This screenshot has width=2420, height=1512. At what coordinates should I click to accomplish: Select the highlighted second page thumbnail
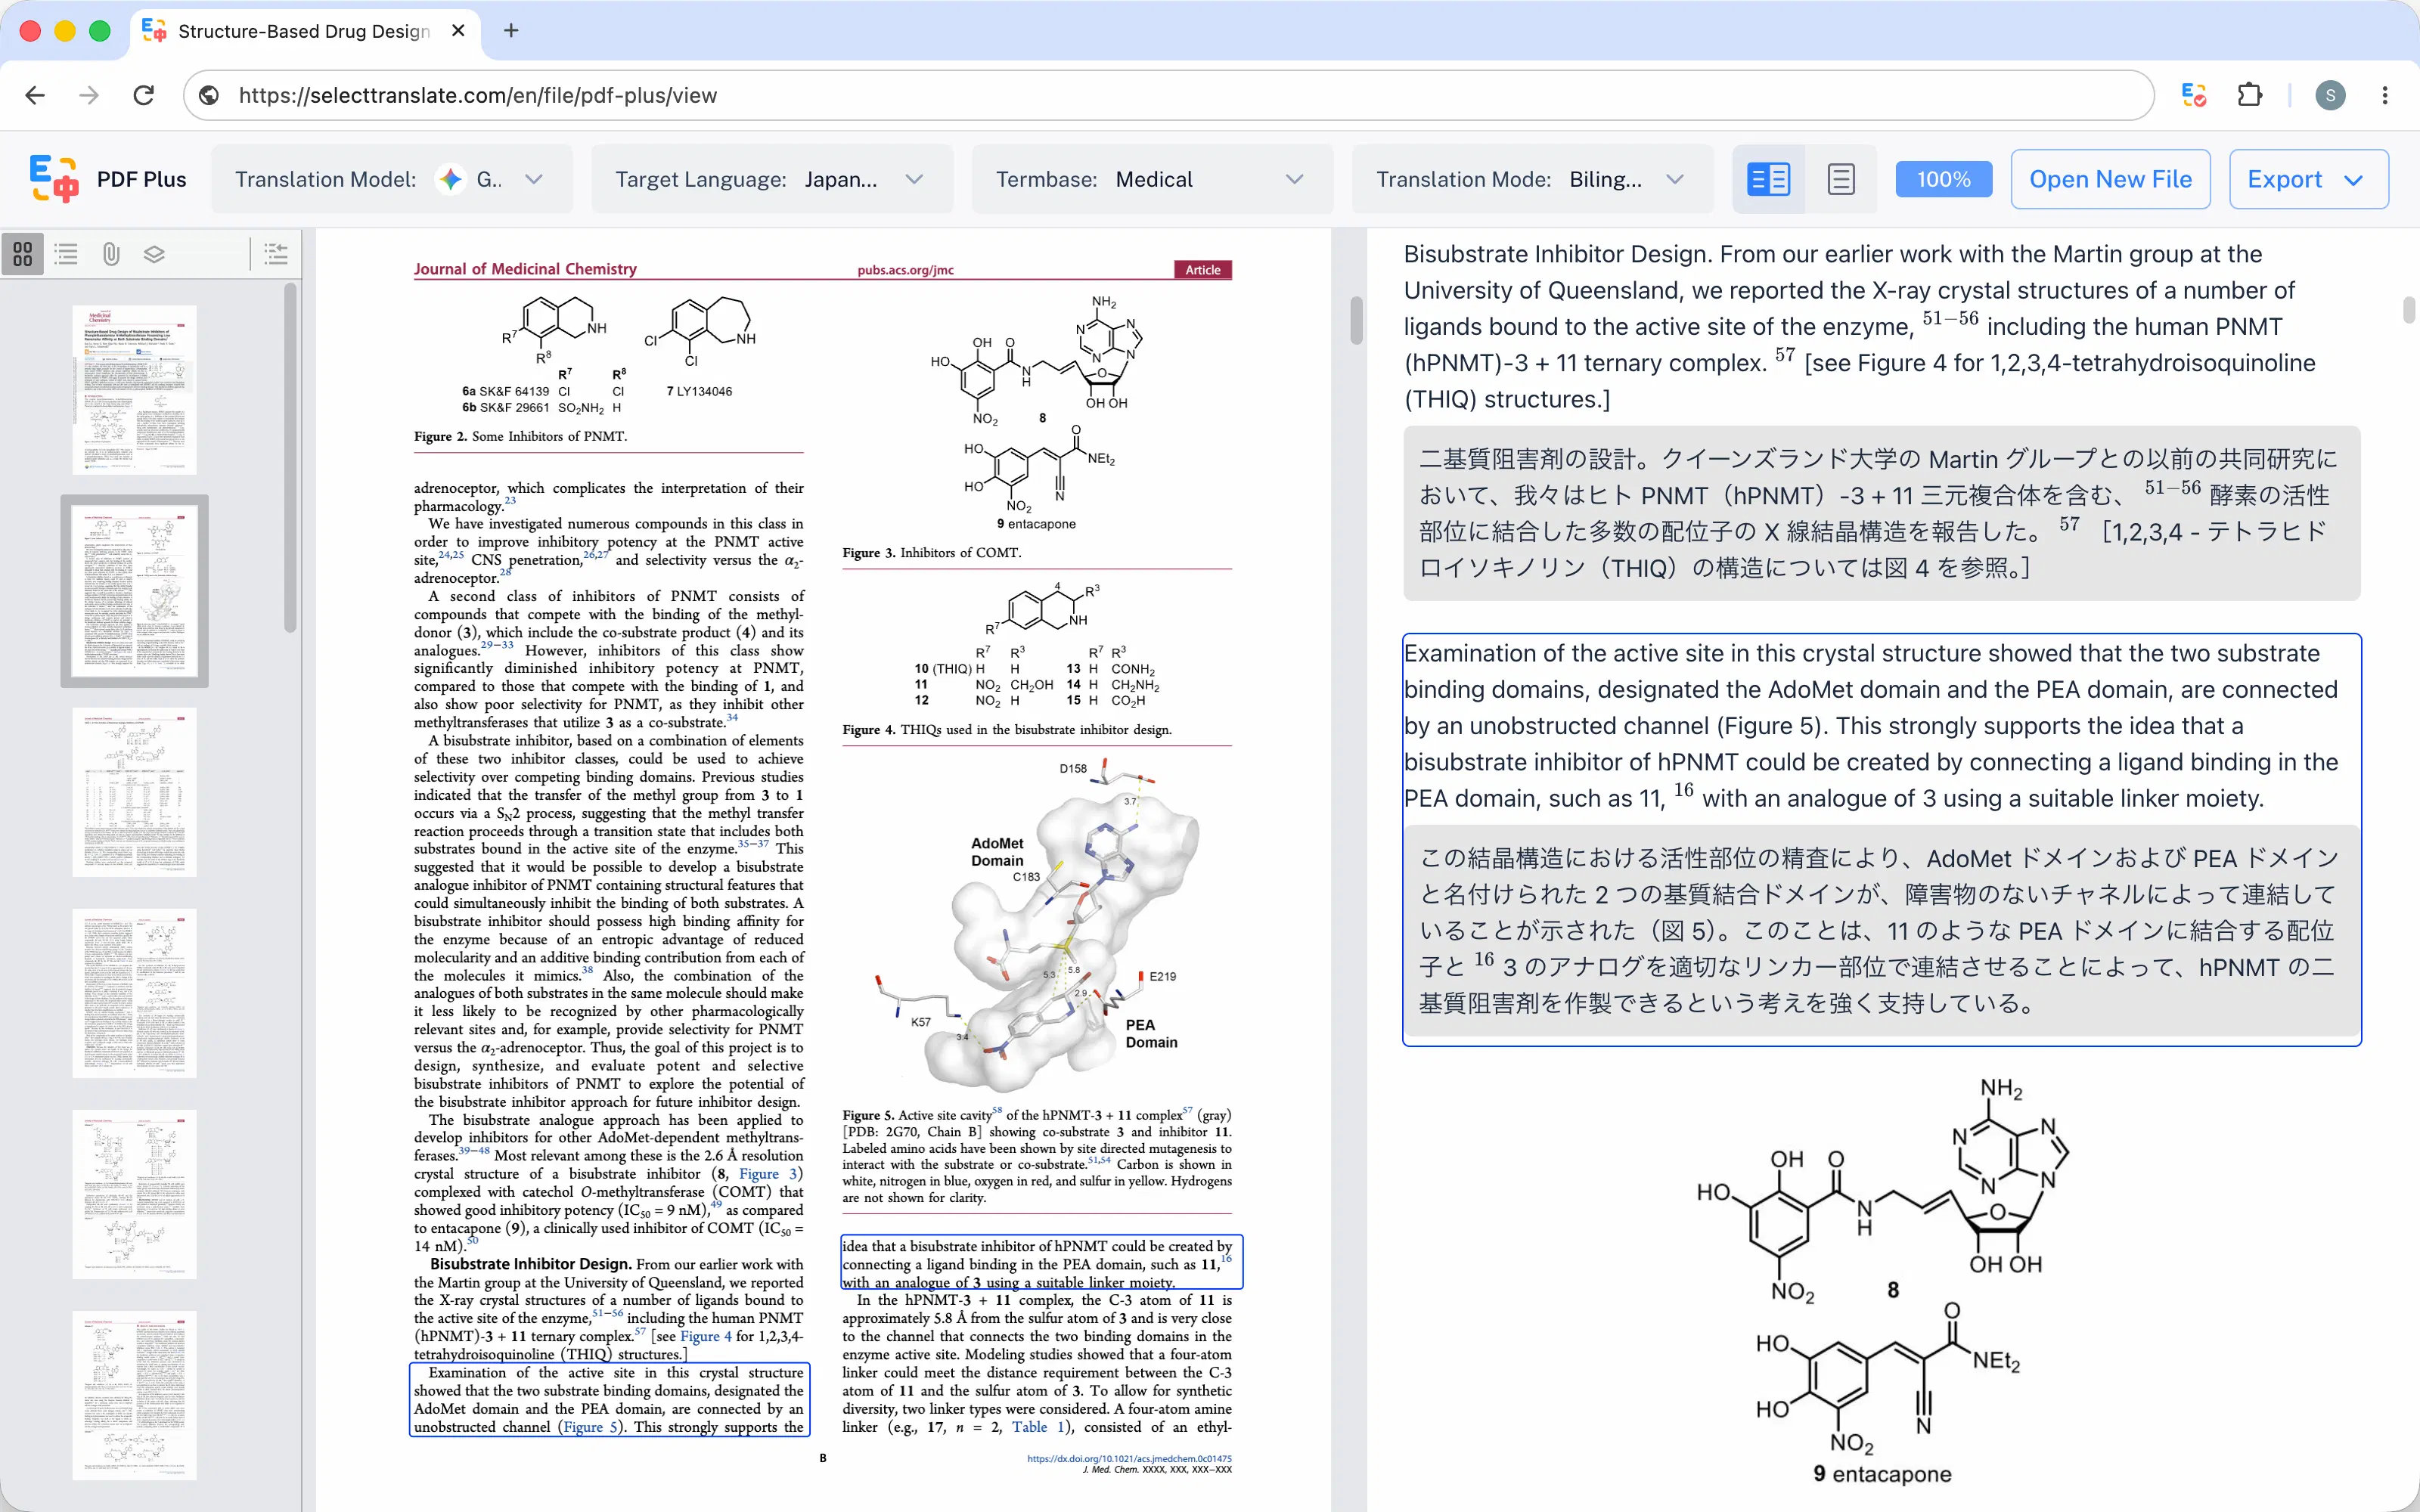click(x=135, y=591)
